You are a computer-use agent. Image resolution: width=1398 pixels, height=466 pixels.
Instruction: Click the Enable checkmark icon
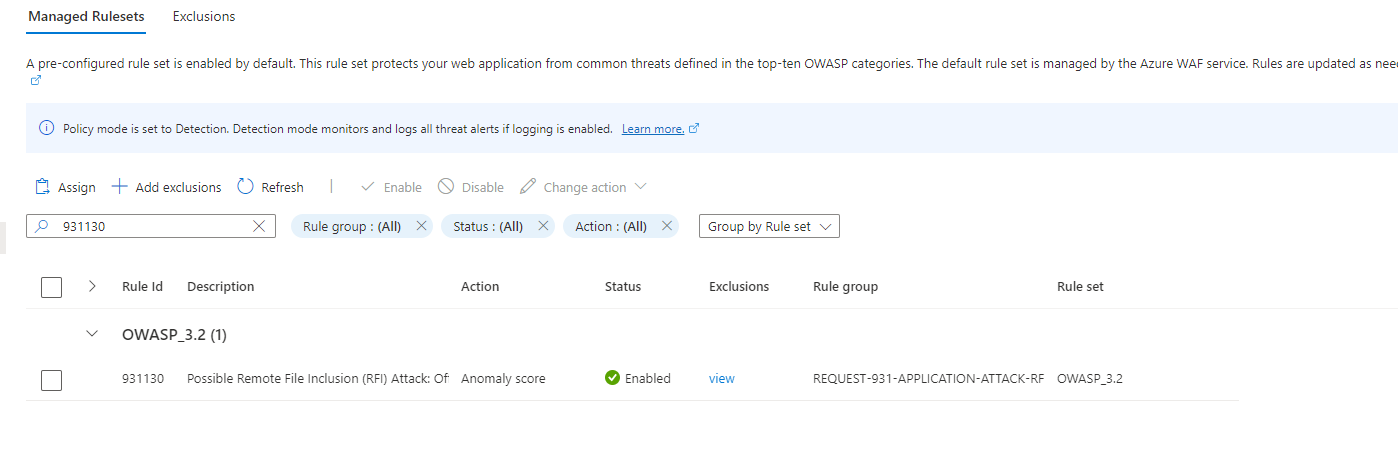tap(368, 187)
